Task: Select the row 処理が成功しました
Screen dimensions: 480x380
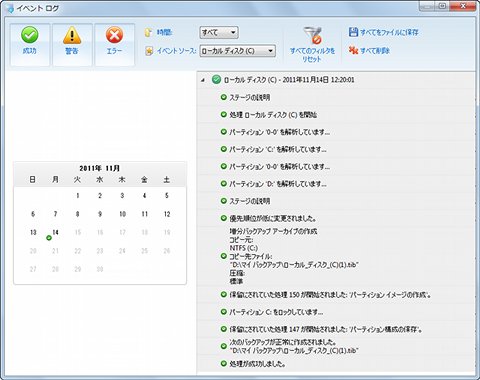Action: coord(336,364)
